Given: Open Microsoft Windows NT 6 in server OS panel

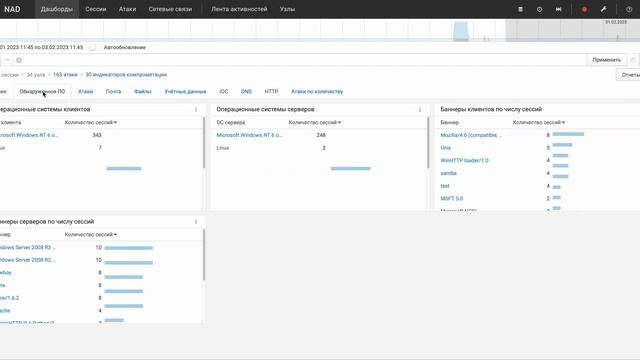Looking at the screenshot, I should pos(249,135).
